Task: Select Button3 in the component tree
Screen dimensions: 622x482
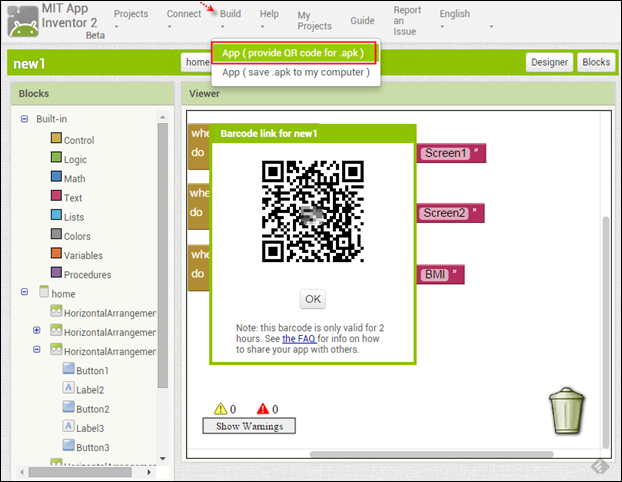Action: pyautogui.click(x=93, y=447)
